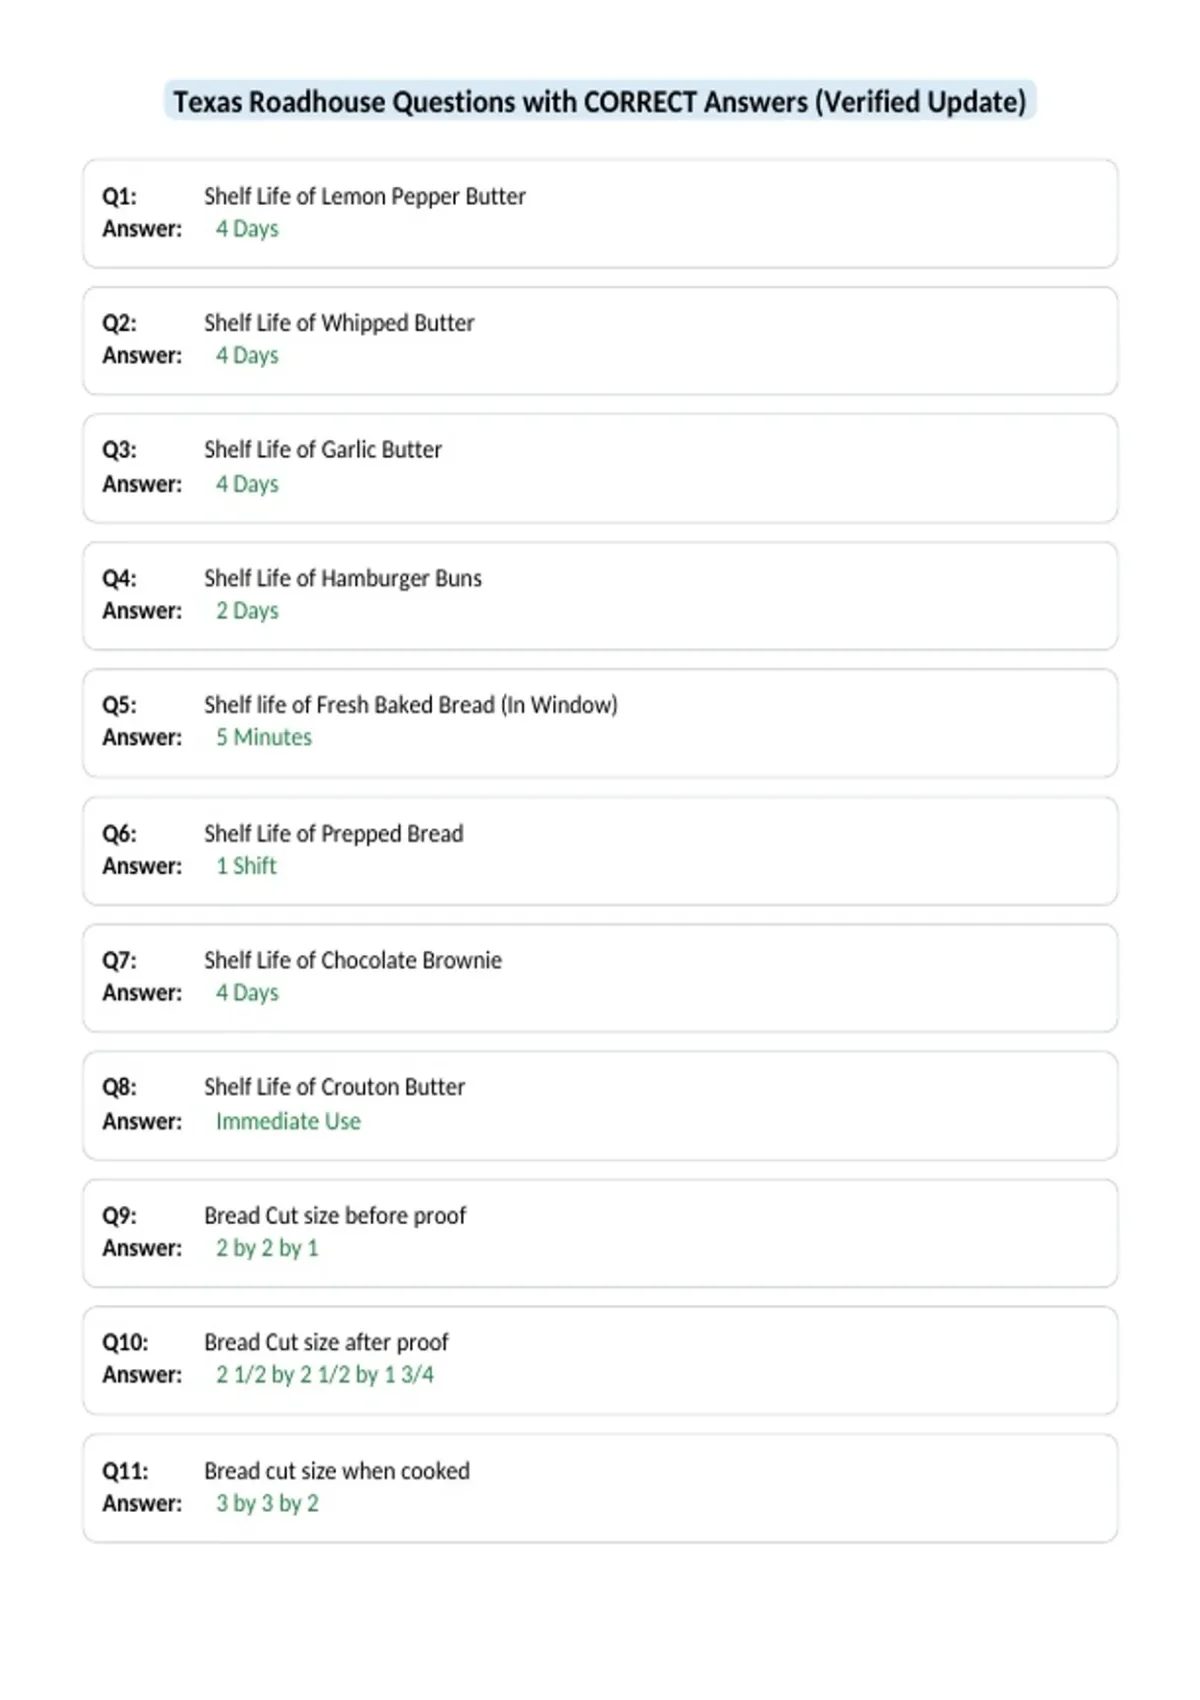Click the Texas Roadhouse document title
This screenshot has width=1200, height=1700.
[600, 102]
